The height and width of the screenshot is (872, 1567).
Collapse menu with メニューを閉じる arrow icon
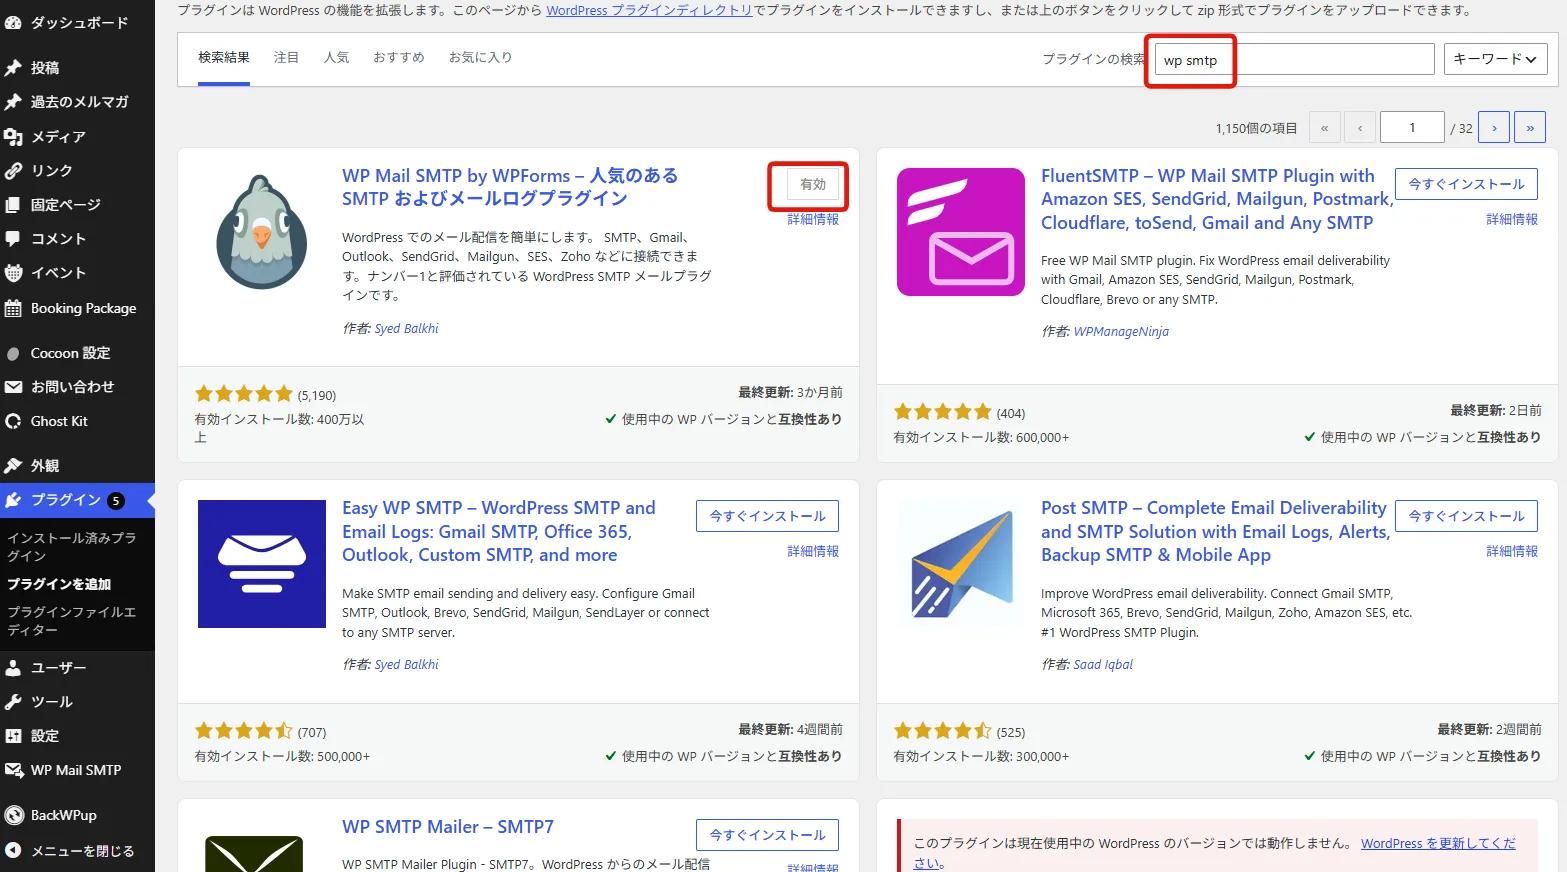point(13,851)
